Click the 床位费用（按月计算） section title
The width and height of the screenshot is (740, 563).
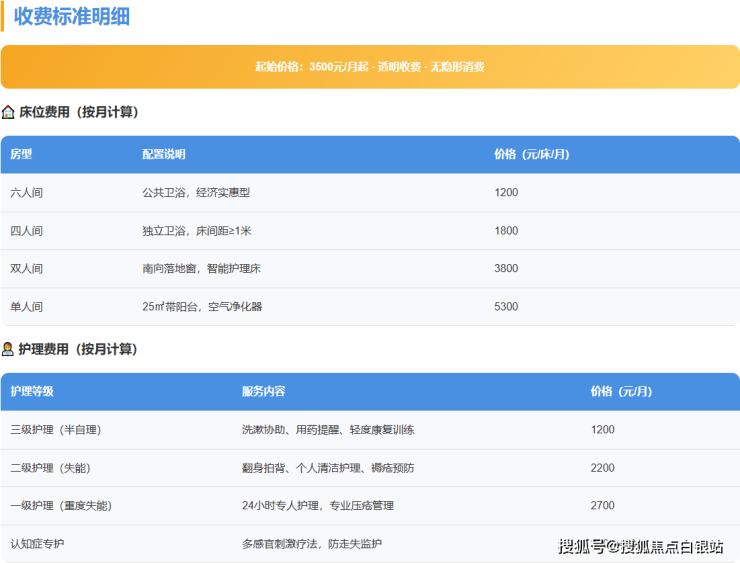pos(78,113)
